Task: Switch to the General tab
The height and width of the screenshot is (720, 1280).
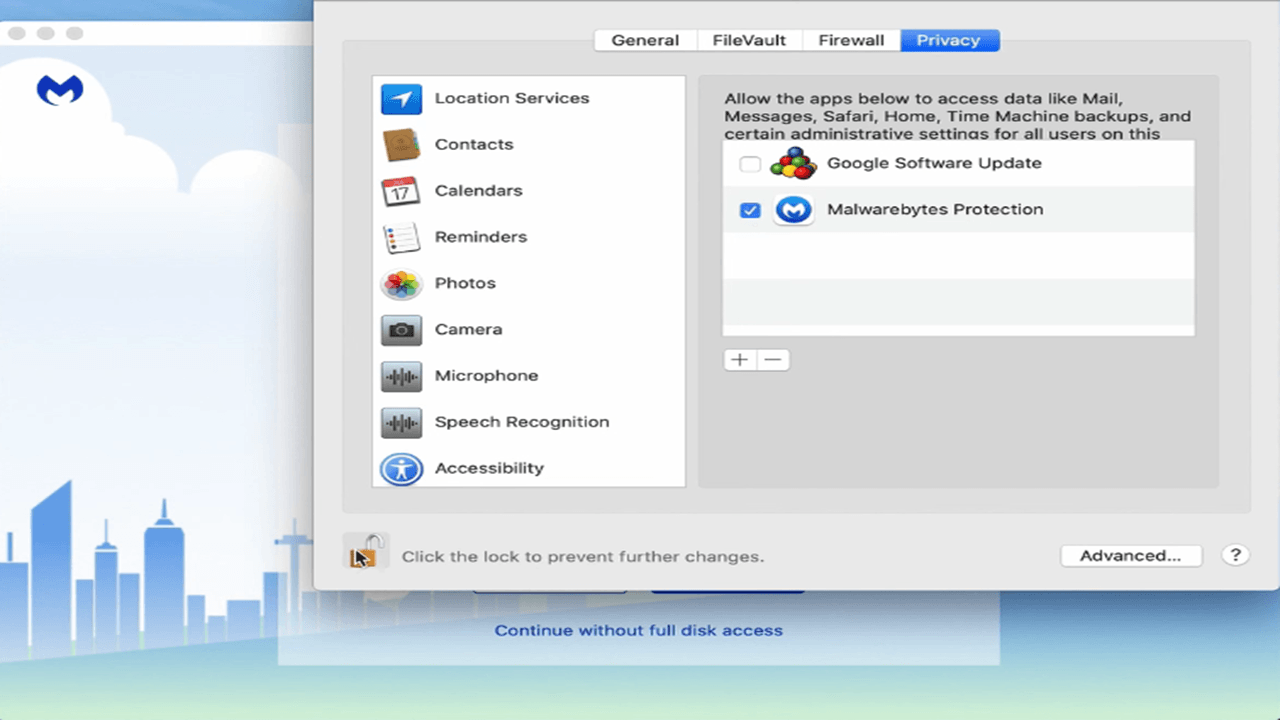Action: pyautogui.click(x=645, y=40)
